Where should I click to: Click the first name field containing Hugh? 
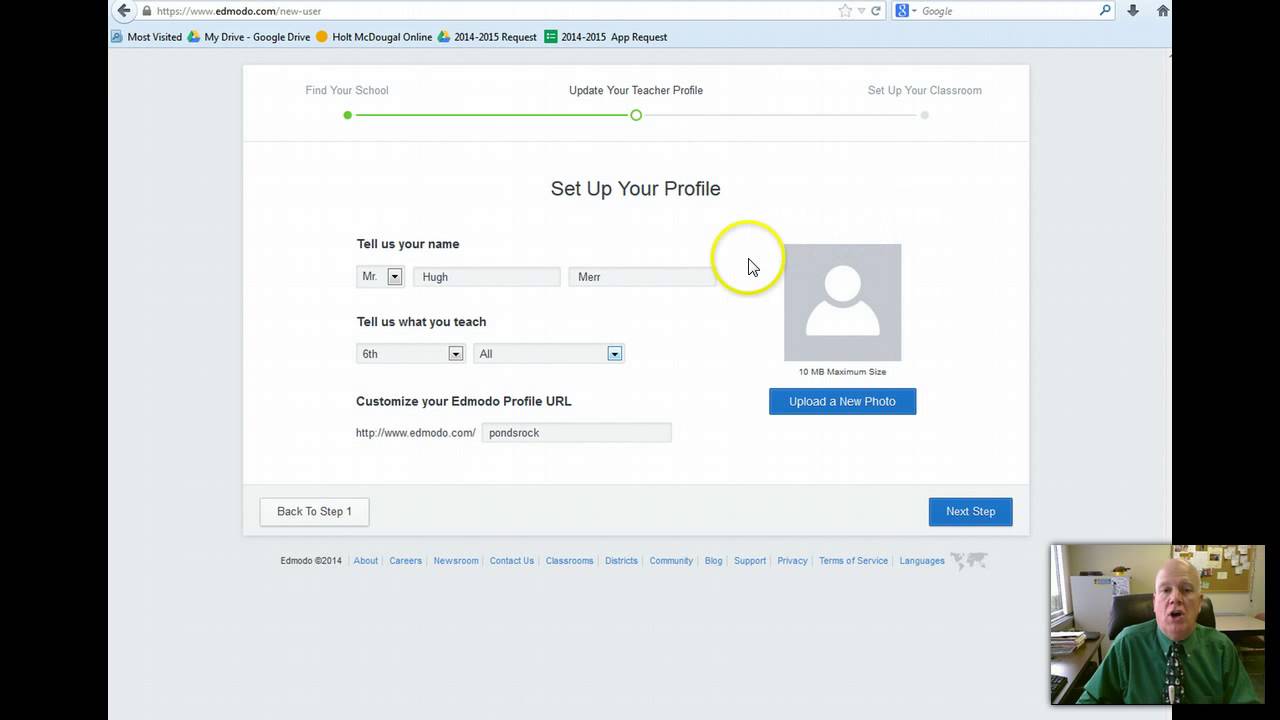click(x=487, y=277)
